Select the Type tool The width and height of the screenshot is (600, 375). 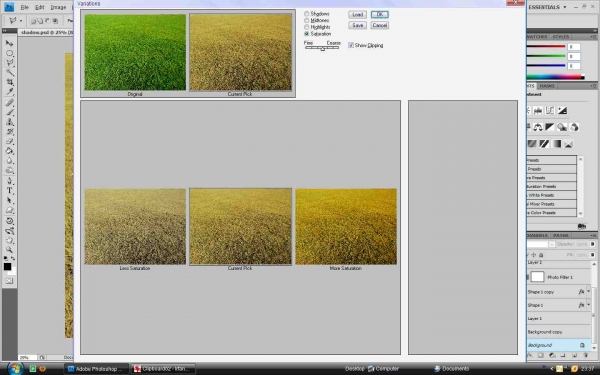10,191
